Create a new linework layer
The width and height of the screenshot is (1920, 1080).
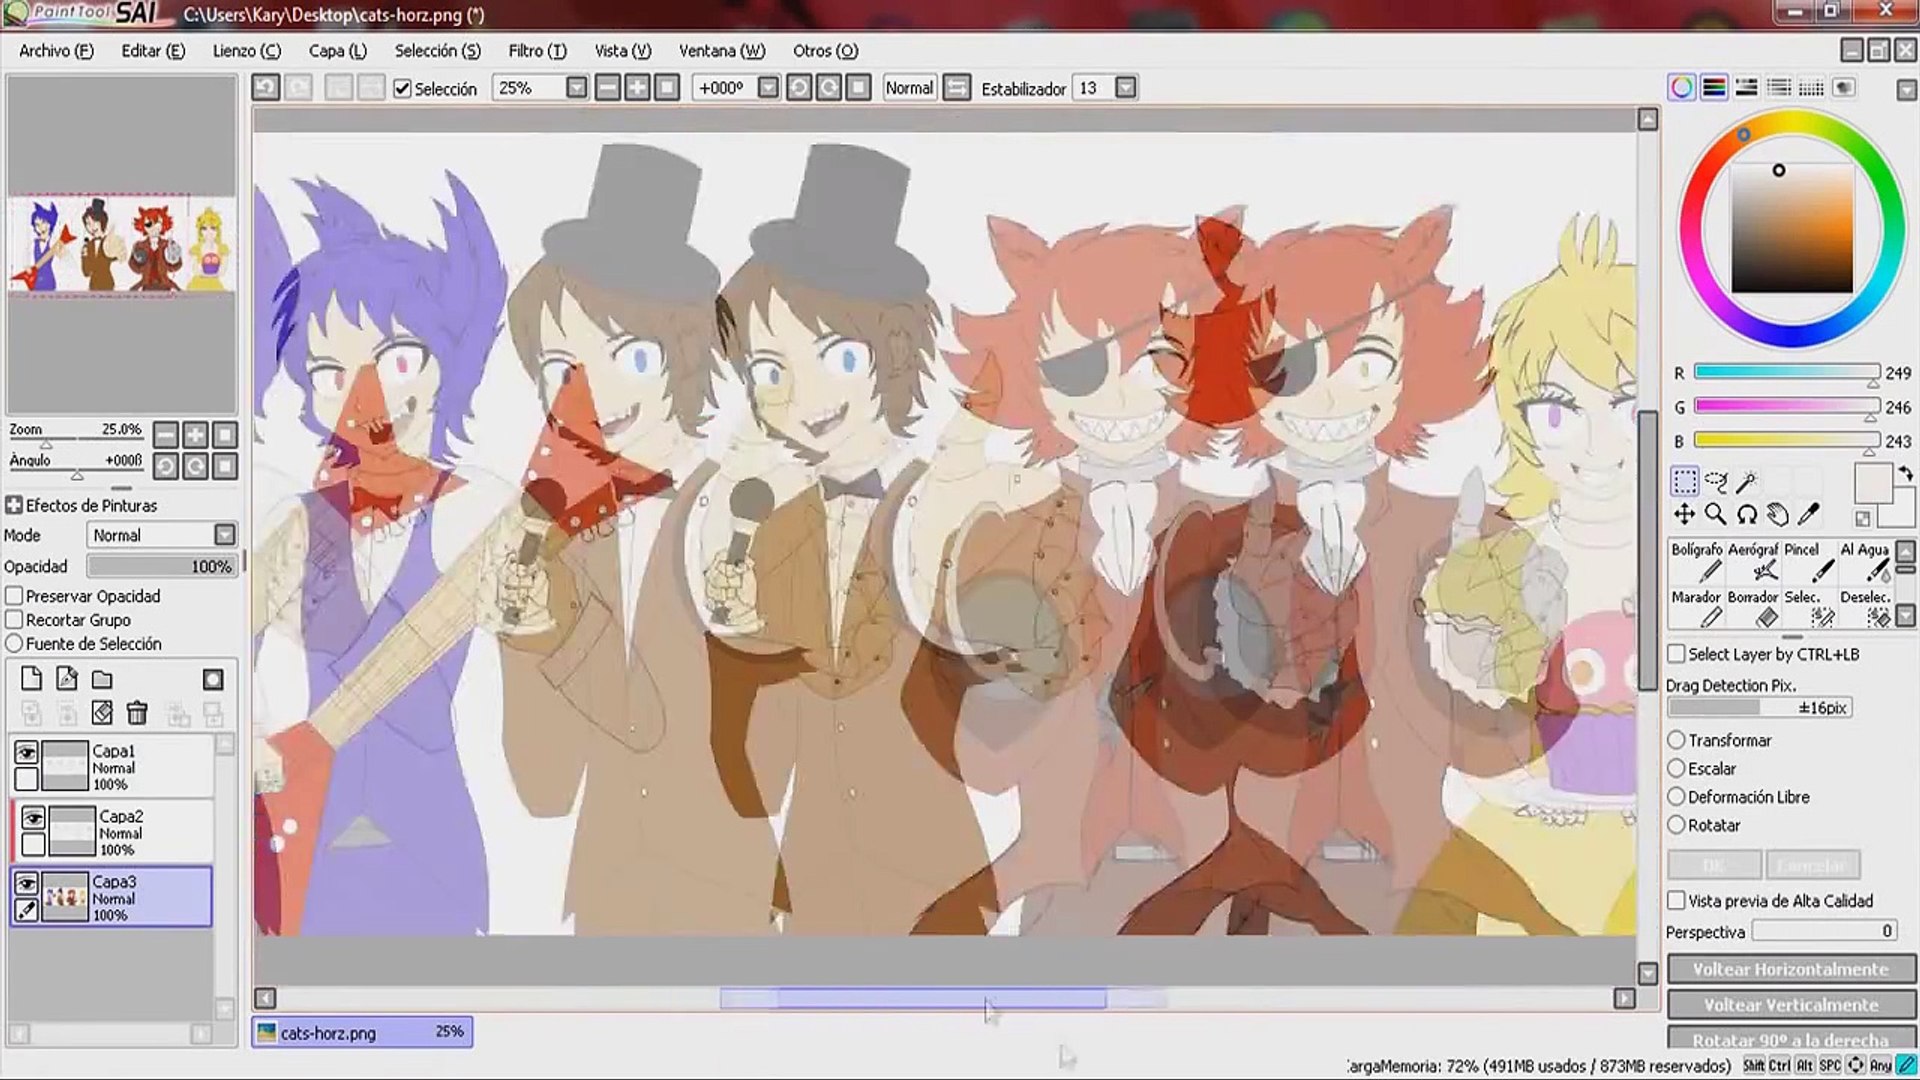point(67,680)
